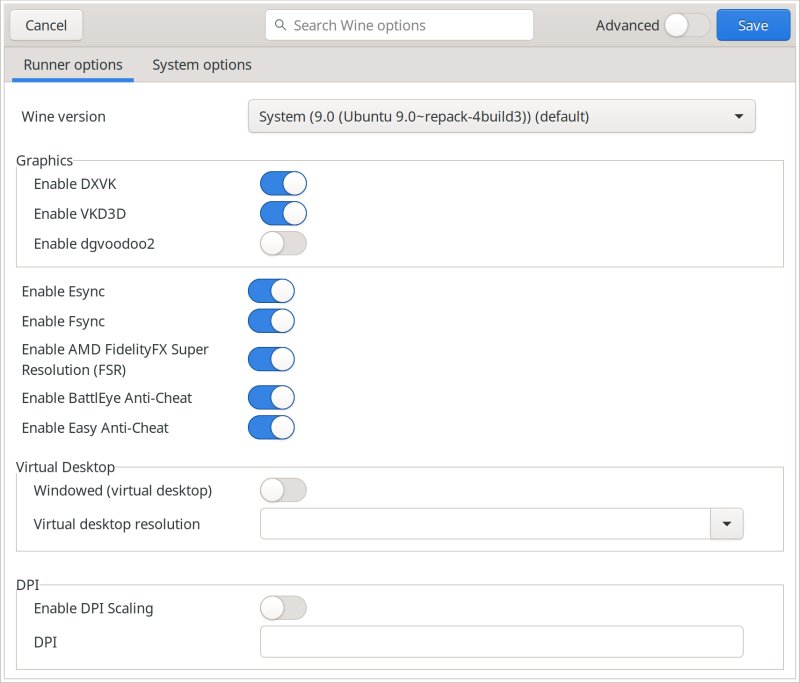Switch to System options tab
Viewport: 800px width, 683px height.
point(202,65)
